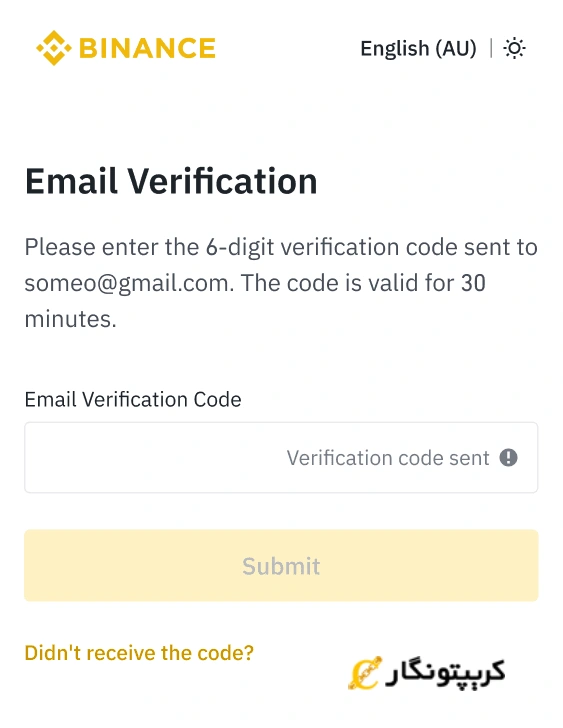Click the "6-digit verification code" instruction text
The height and width of the screenshot is (728, 563).
pyautogui.click(x=302, y=247)
